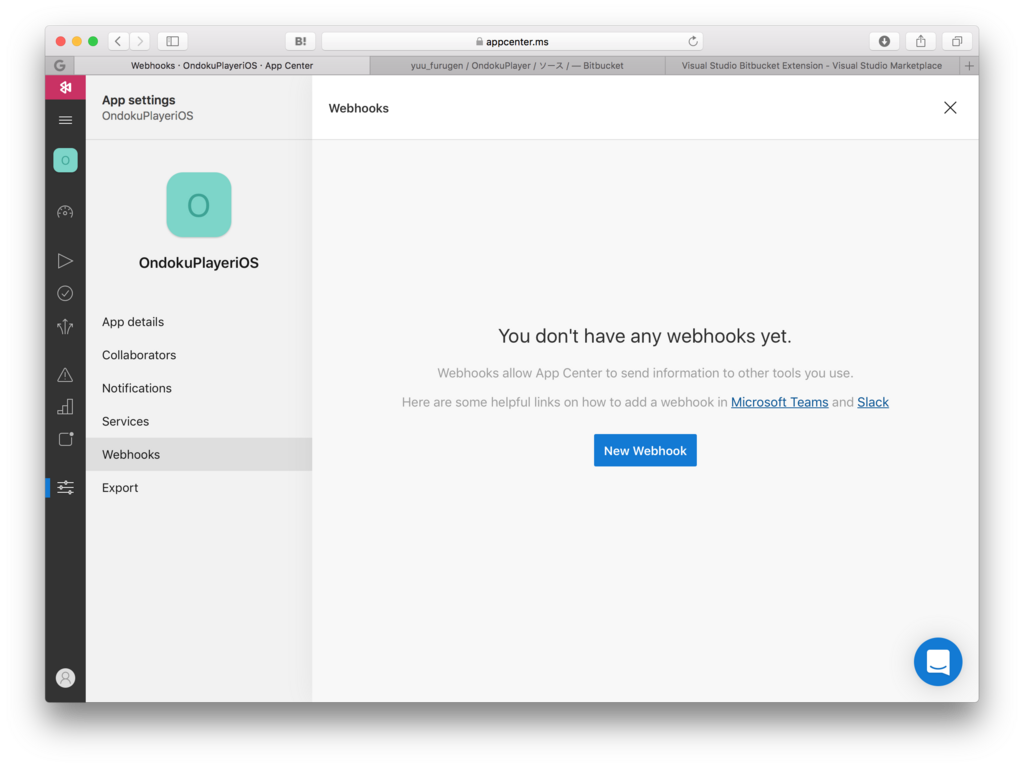Viewport: 1024px width, 767px height.
Task: Click the Webhooks panel title
Action: point(359,108)
